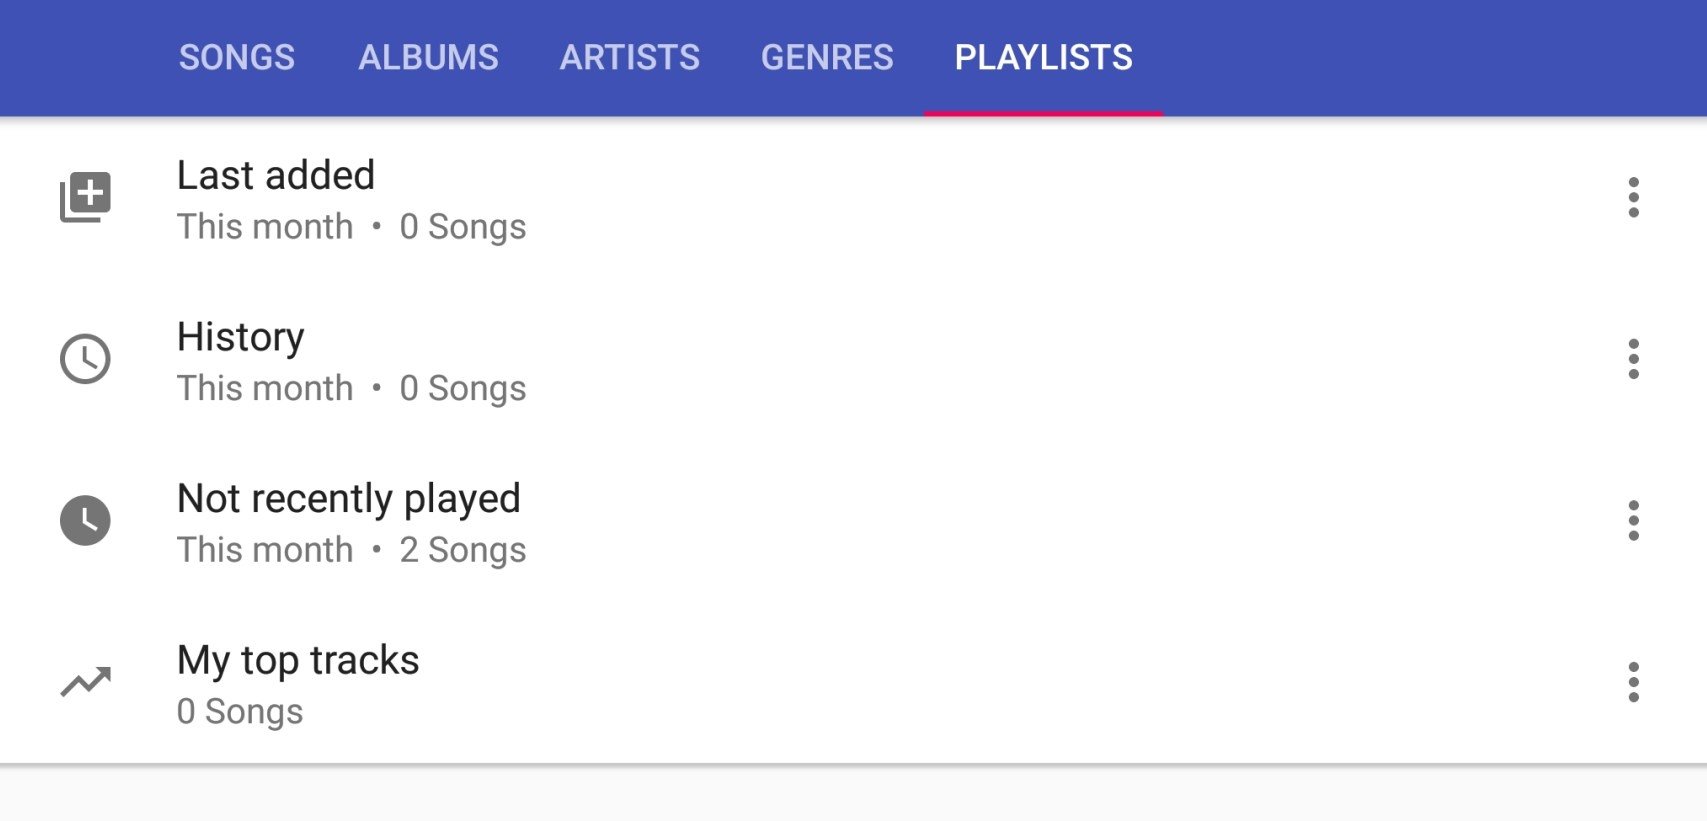This screenshot has width=1707, height=821.
Task: Tap the History clock outline icon
Action: pos(85,359)
